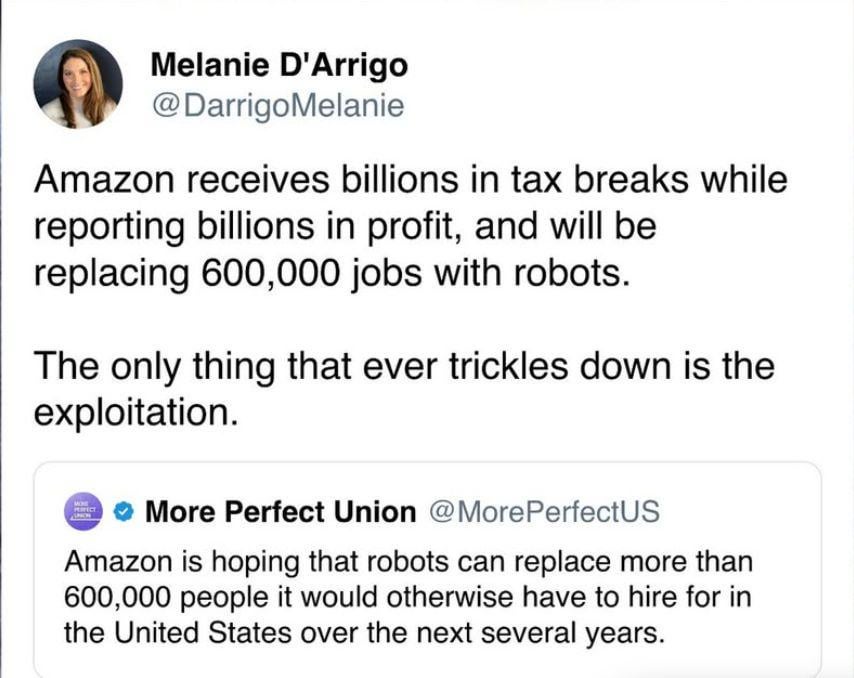854x678 pixels.
Task: Click the @MorePerfectUS handle
Action: [544, 512]
